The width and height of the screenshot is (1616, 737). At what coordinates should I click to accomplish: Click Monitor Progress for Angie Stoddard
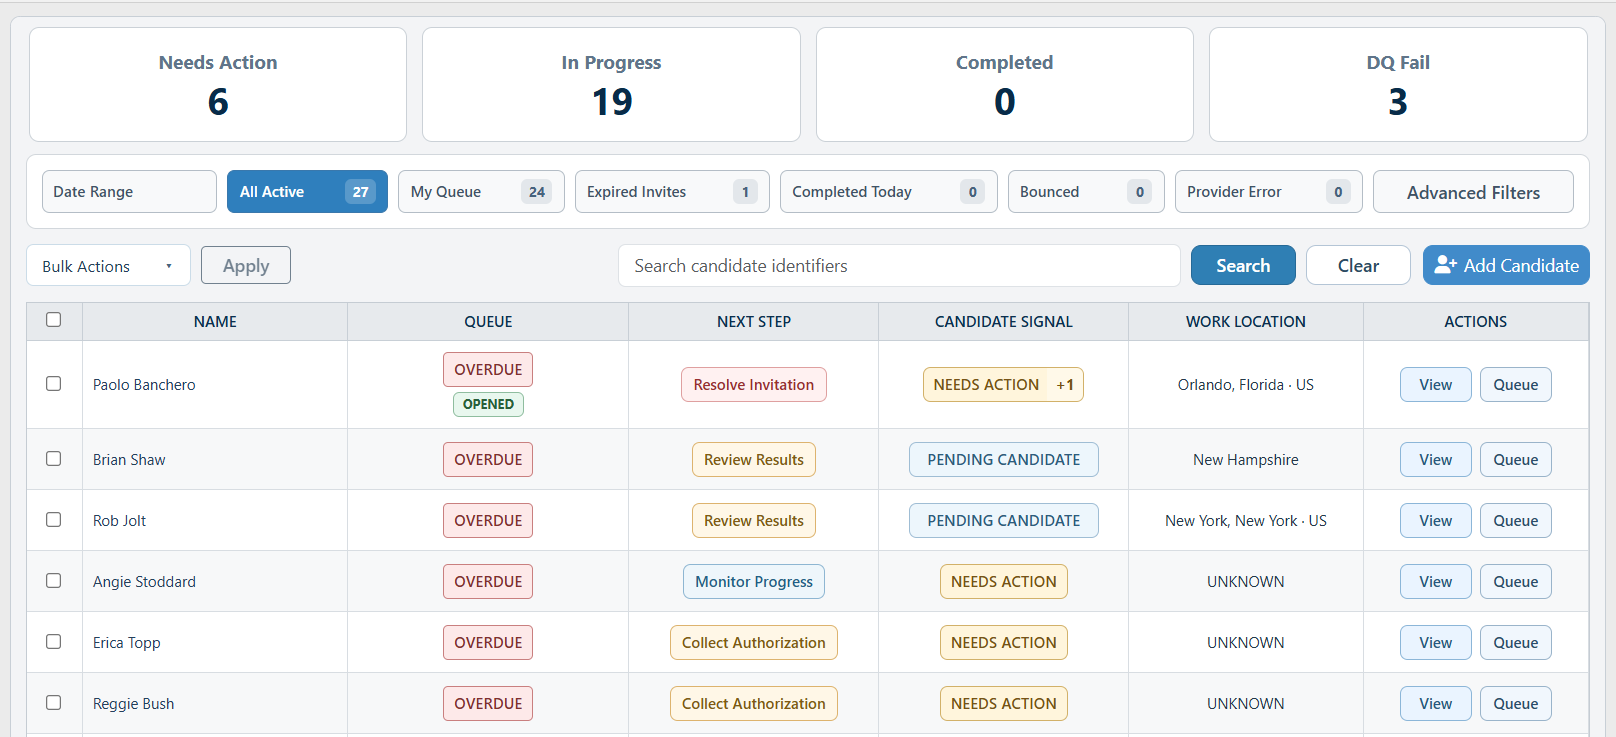[754, 582]
